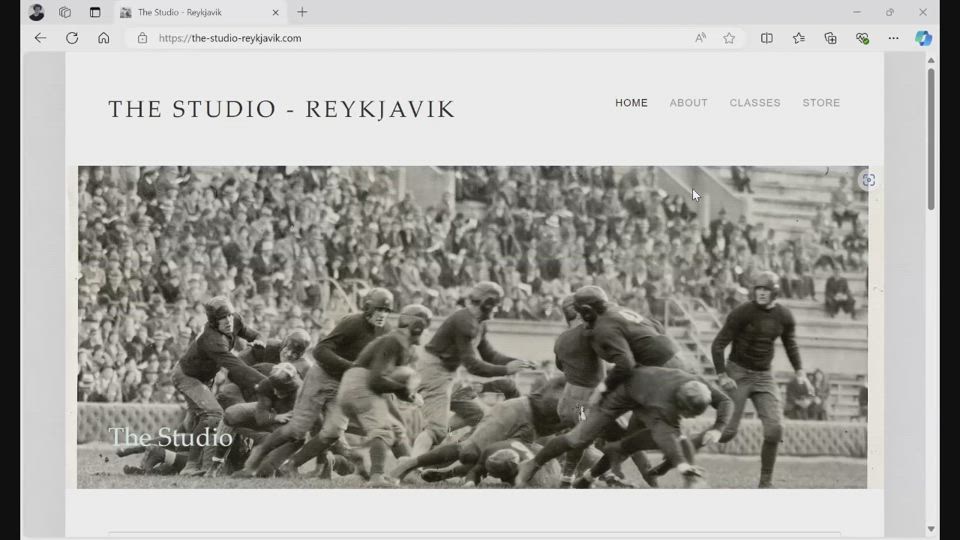Open Split screen view
This screenshot has height=540, width=960.
click(x=767, y=38)
